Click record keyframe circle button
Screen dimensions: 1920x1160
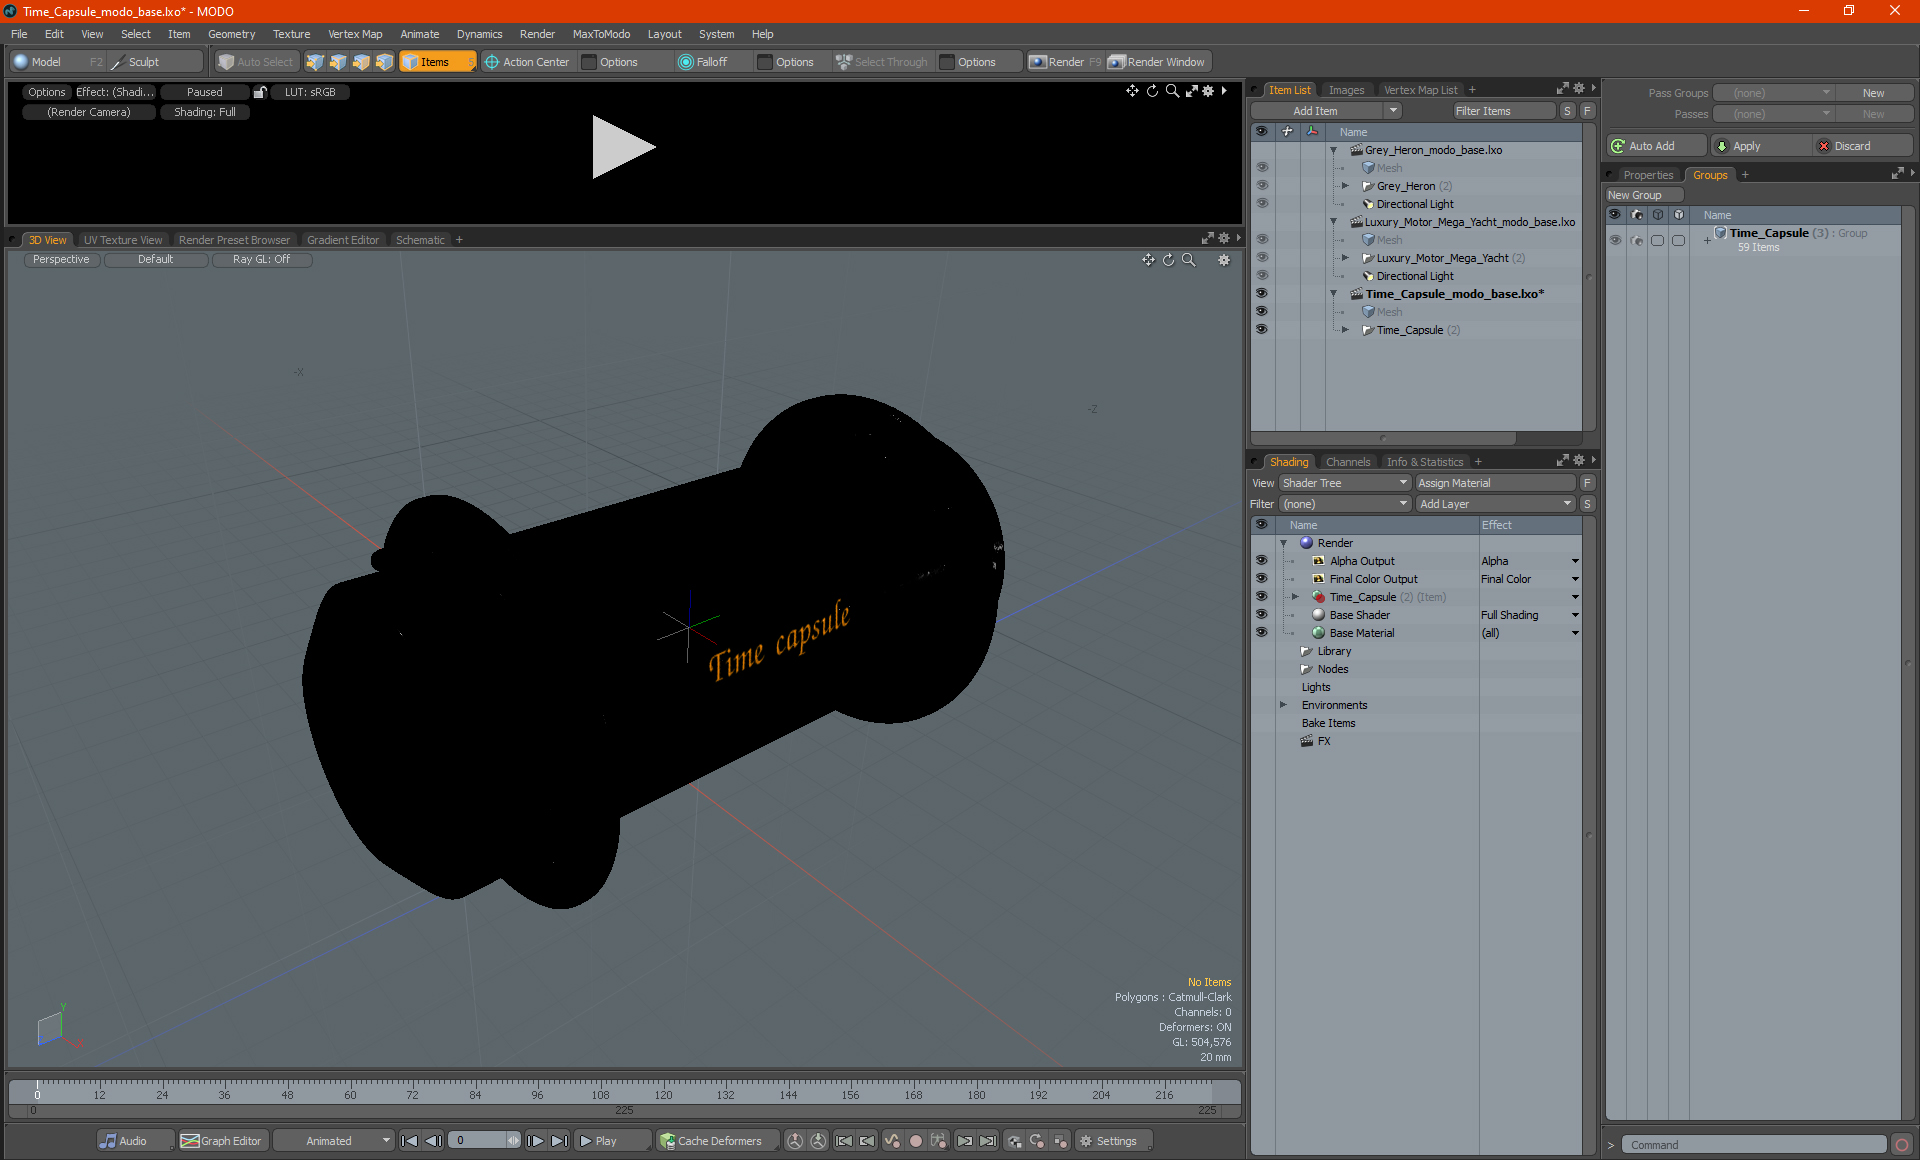tap(915, 1141)
